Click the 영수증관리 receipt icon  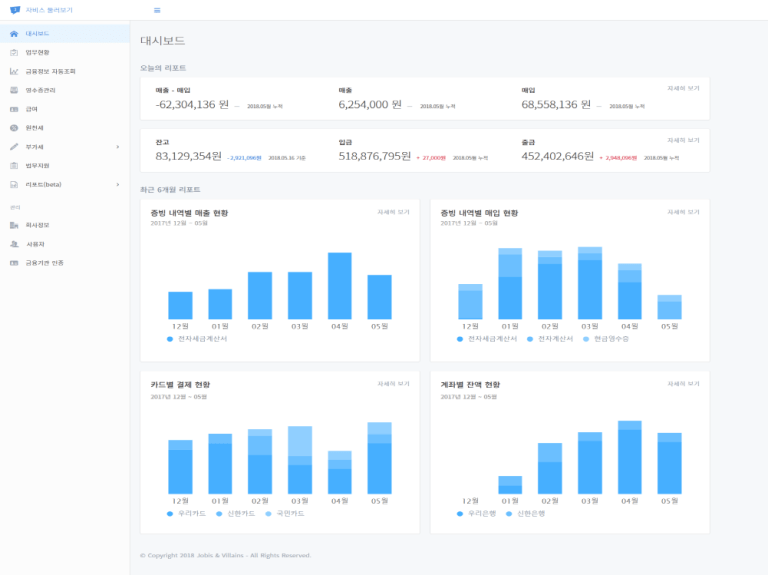[x=14, y=90]
